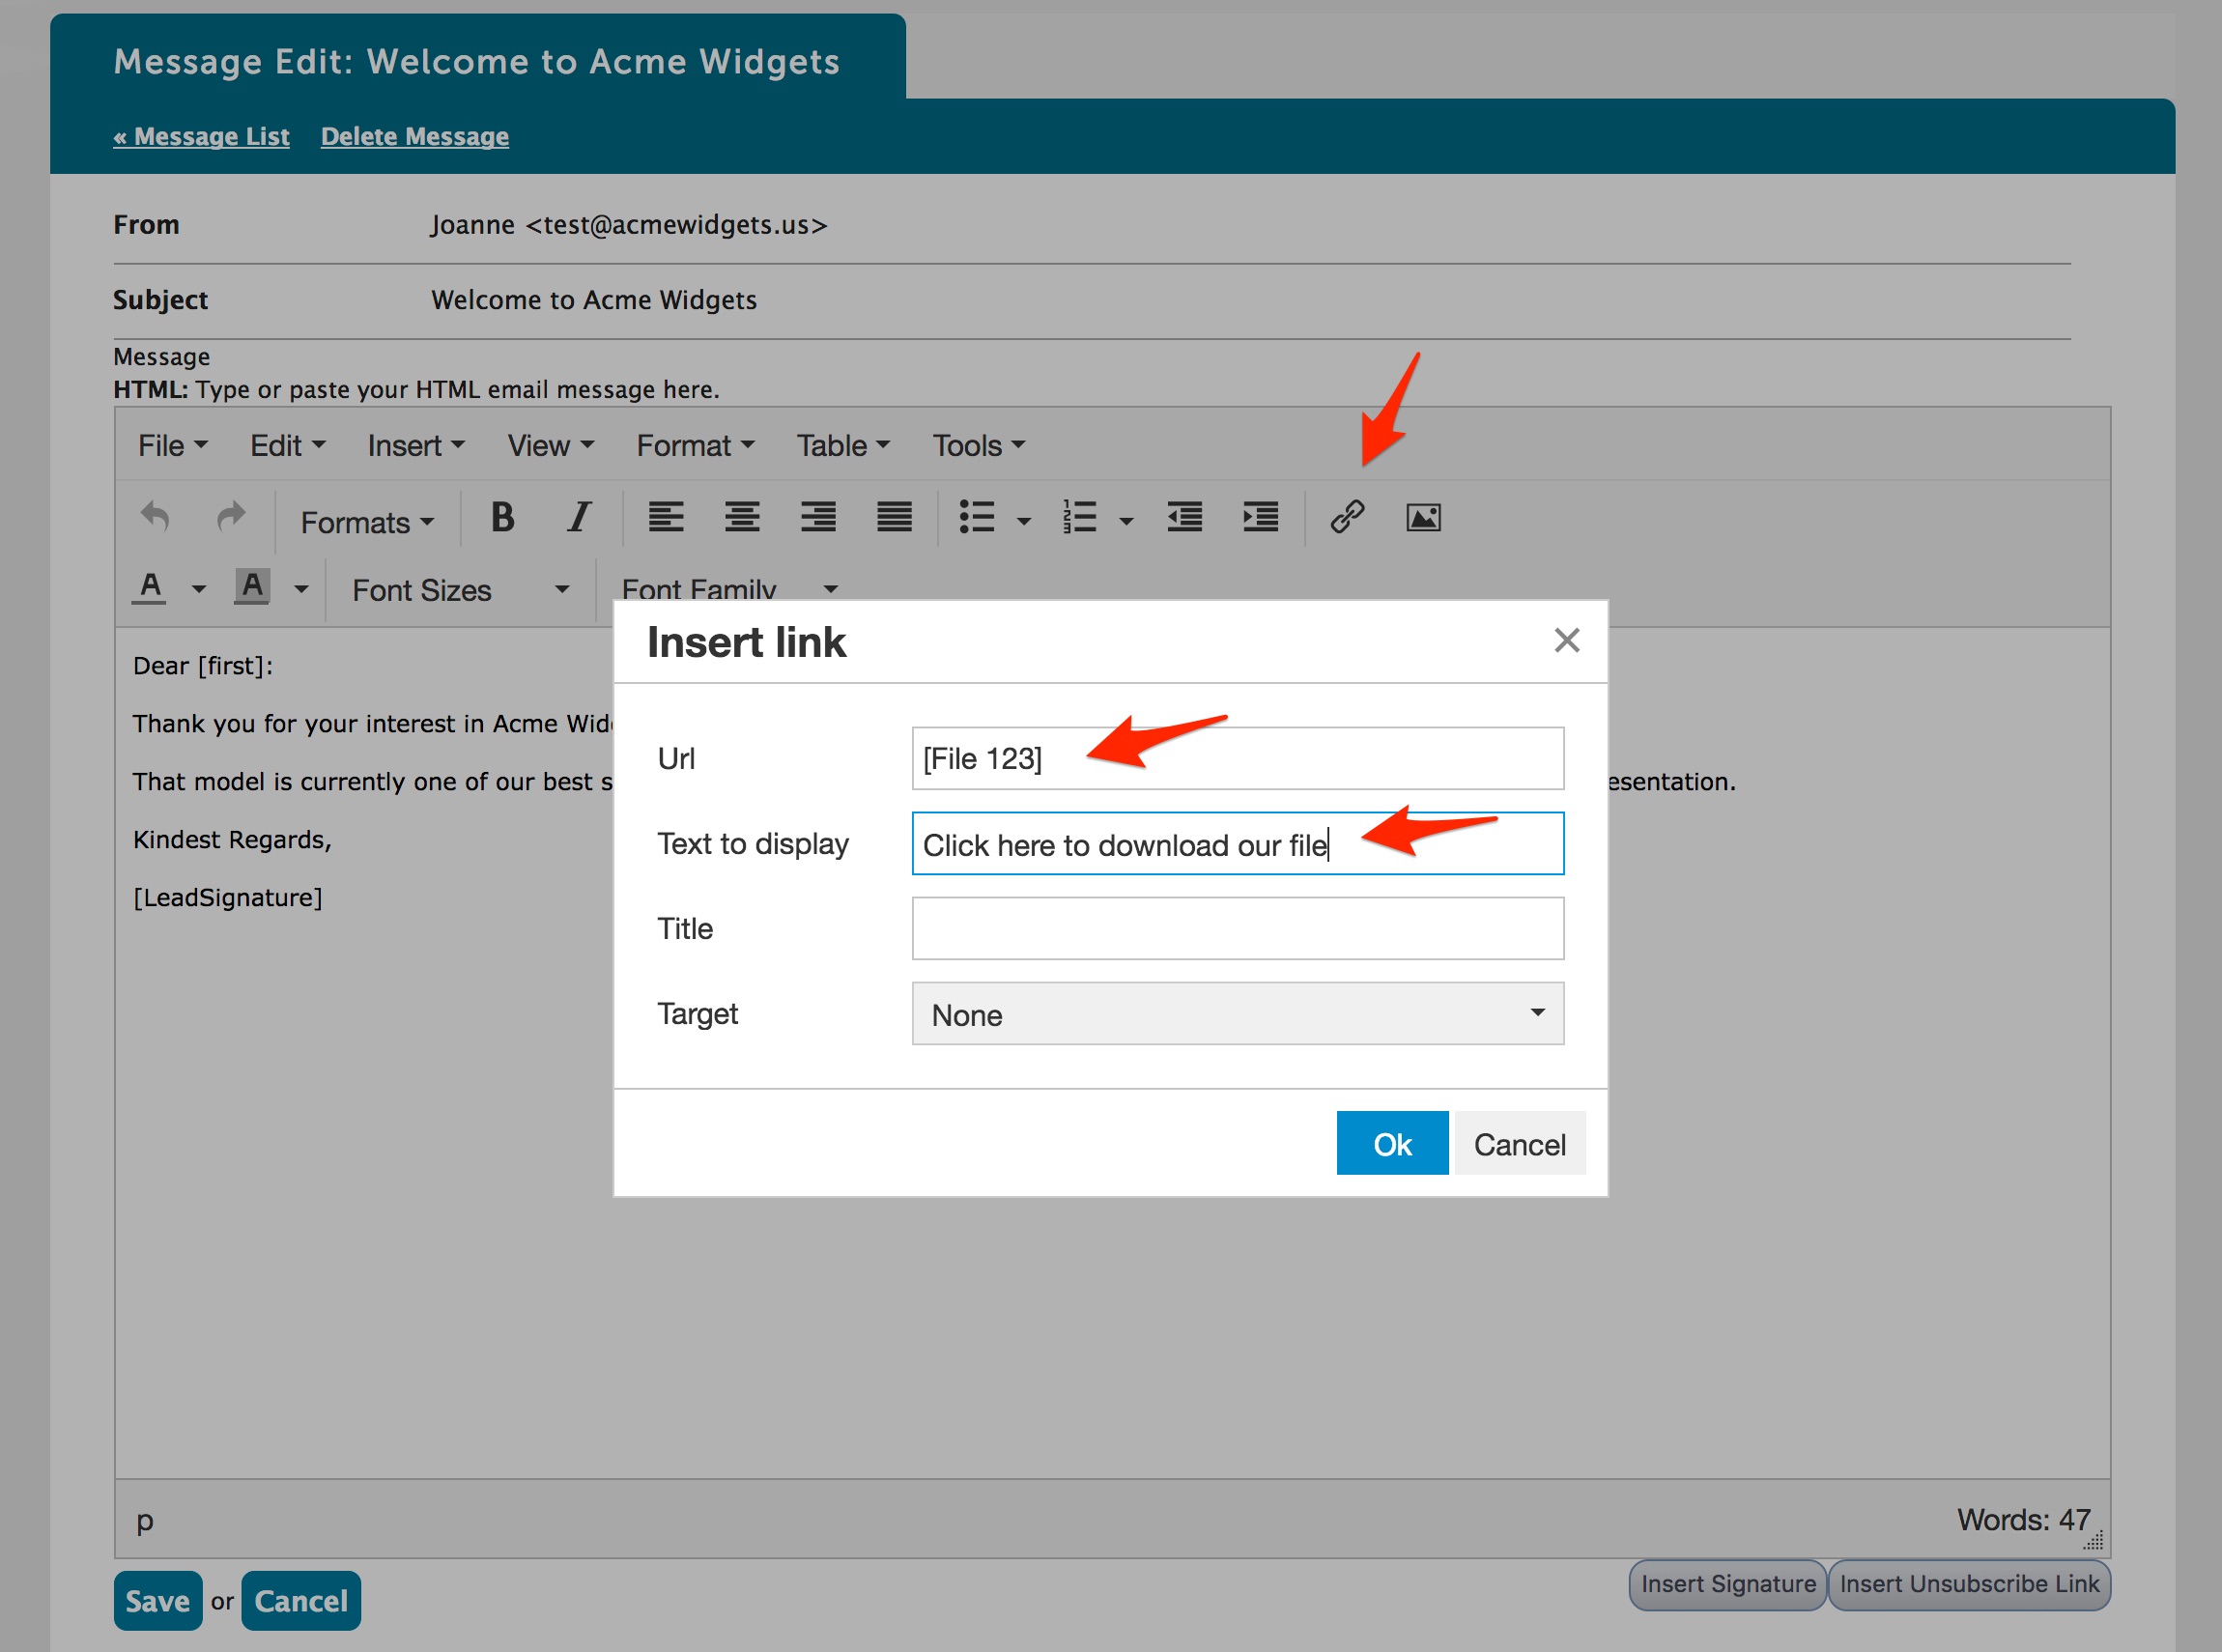Image resolution: width=2222 pixels, height=1652 pixels.
Task: Toggle bold formatting
Action: click(502, 517)
